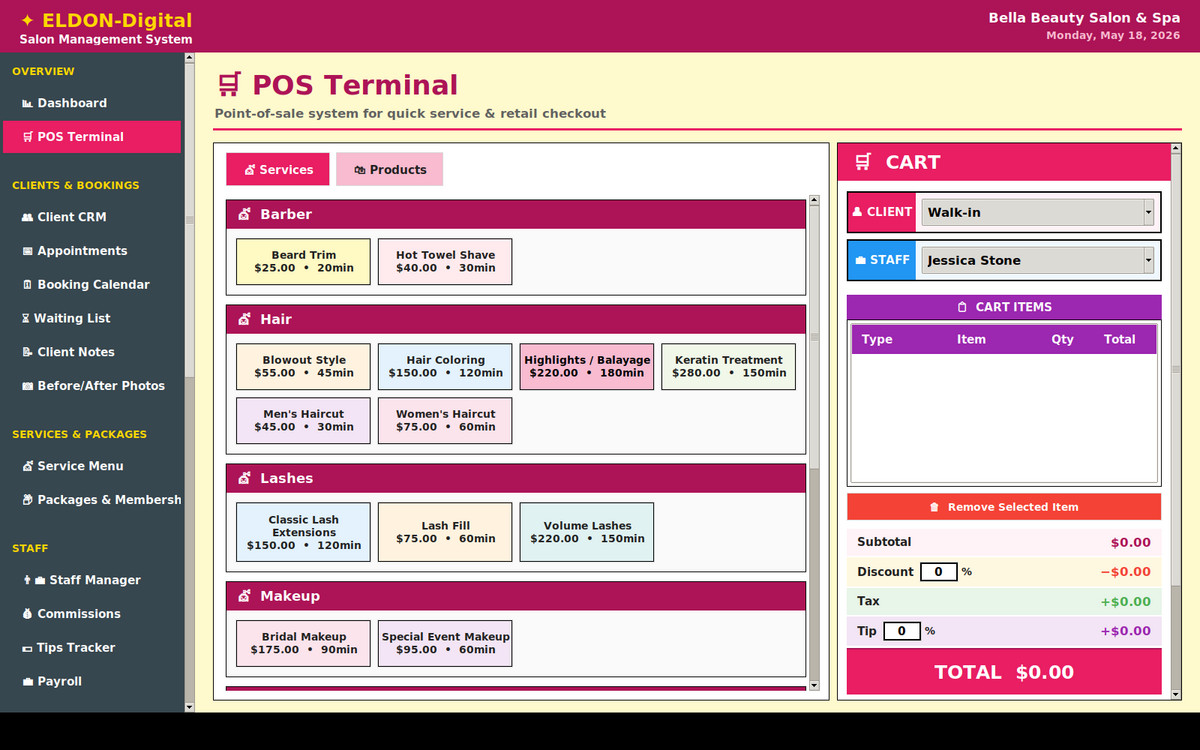The width and height of the screenshot is (1200, 750).
Task: Click the Tip percent input field
Action: (x=902, y=631)
